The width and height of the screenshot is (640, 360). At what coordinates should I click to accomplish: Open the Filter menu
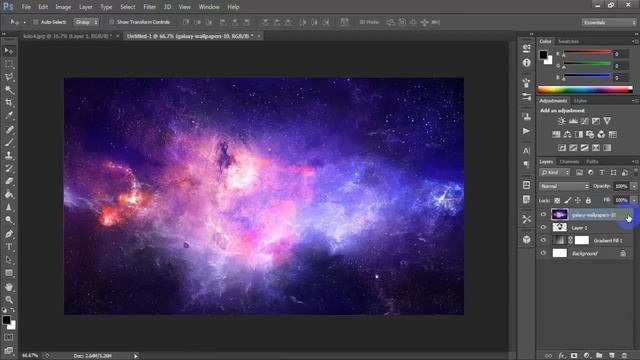[x=149, y=7]
